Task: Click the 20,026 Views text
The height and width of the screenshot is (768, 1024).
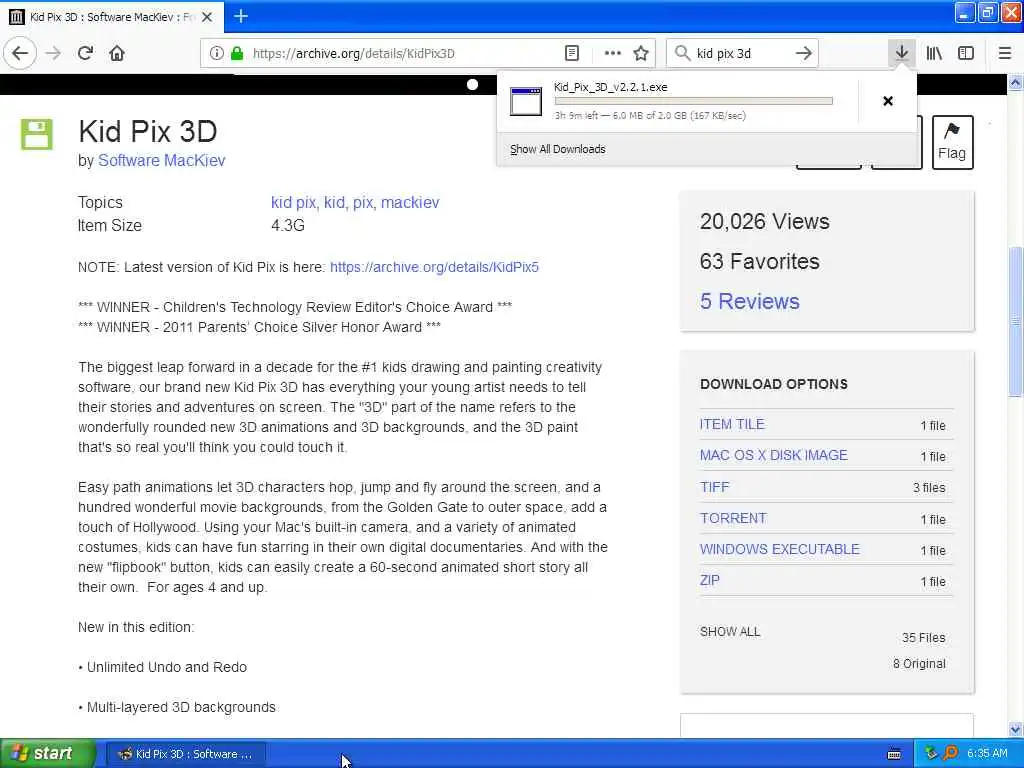Action: (x=765, y=221)
